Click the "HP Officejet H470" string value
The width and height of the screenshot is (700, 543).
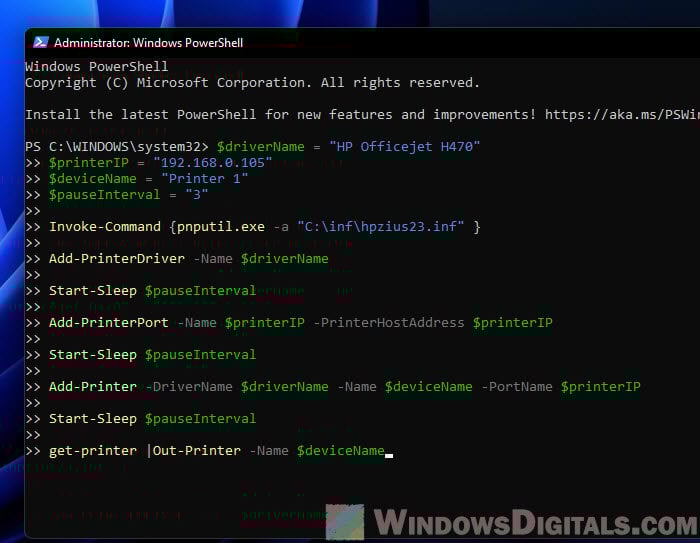(x=404, y=147)
